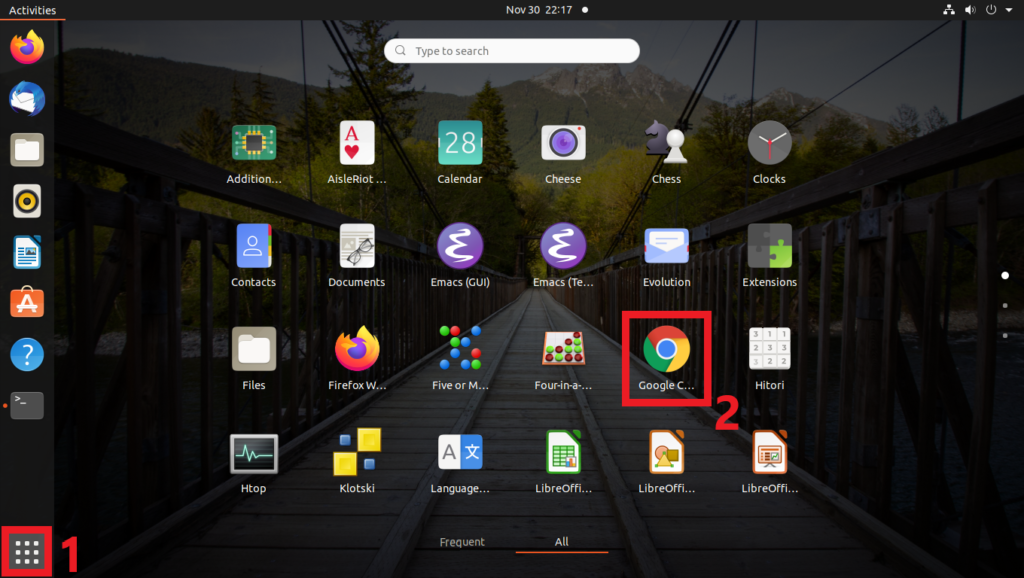Screen dimensions: 1024x578
Task: Open the Cheese webcam app
Action: (x=563, y=144)
